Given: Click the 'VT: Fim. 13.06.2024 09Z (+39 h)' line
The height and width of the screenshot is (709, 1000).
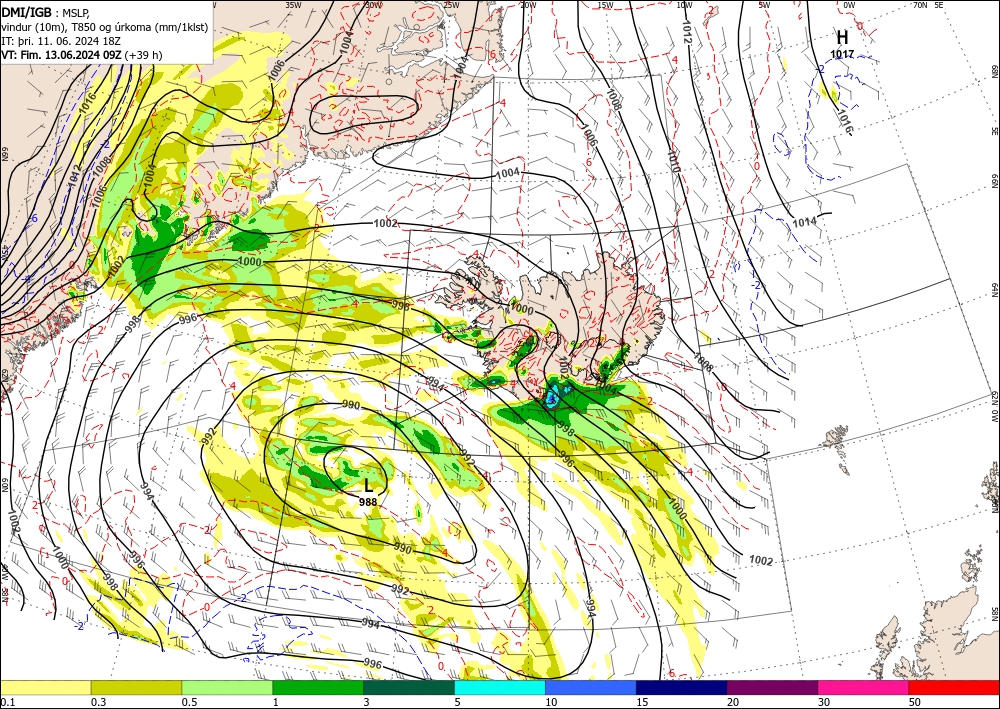Looking at the screenshot, I should [x=82, y=55].
